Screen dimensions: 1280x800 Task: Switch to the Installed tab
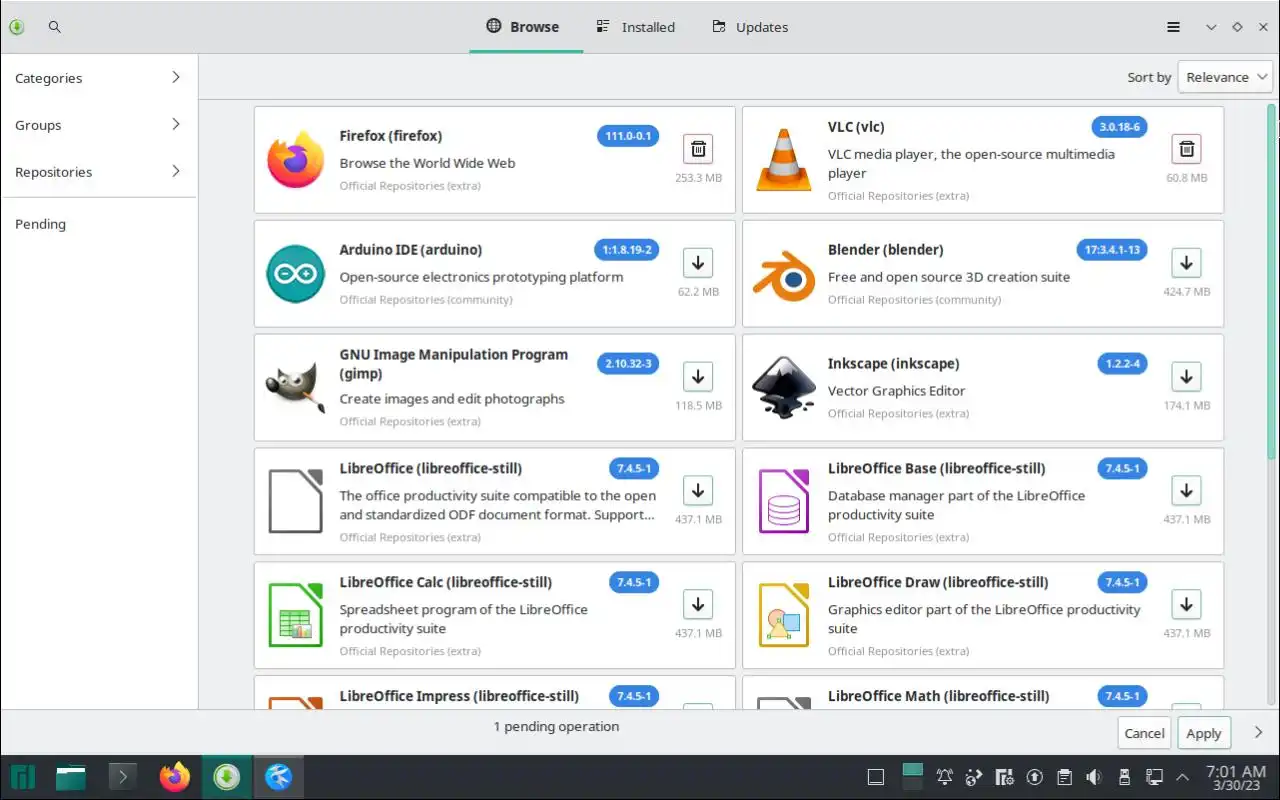click(x=636, y=27)
